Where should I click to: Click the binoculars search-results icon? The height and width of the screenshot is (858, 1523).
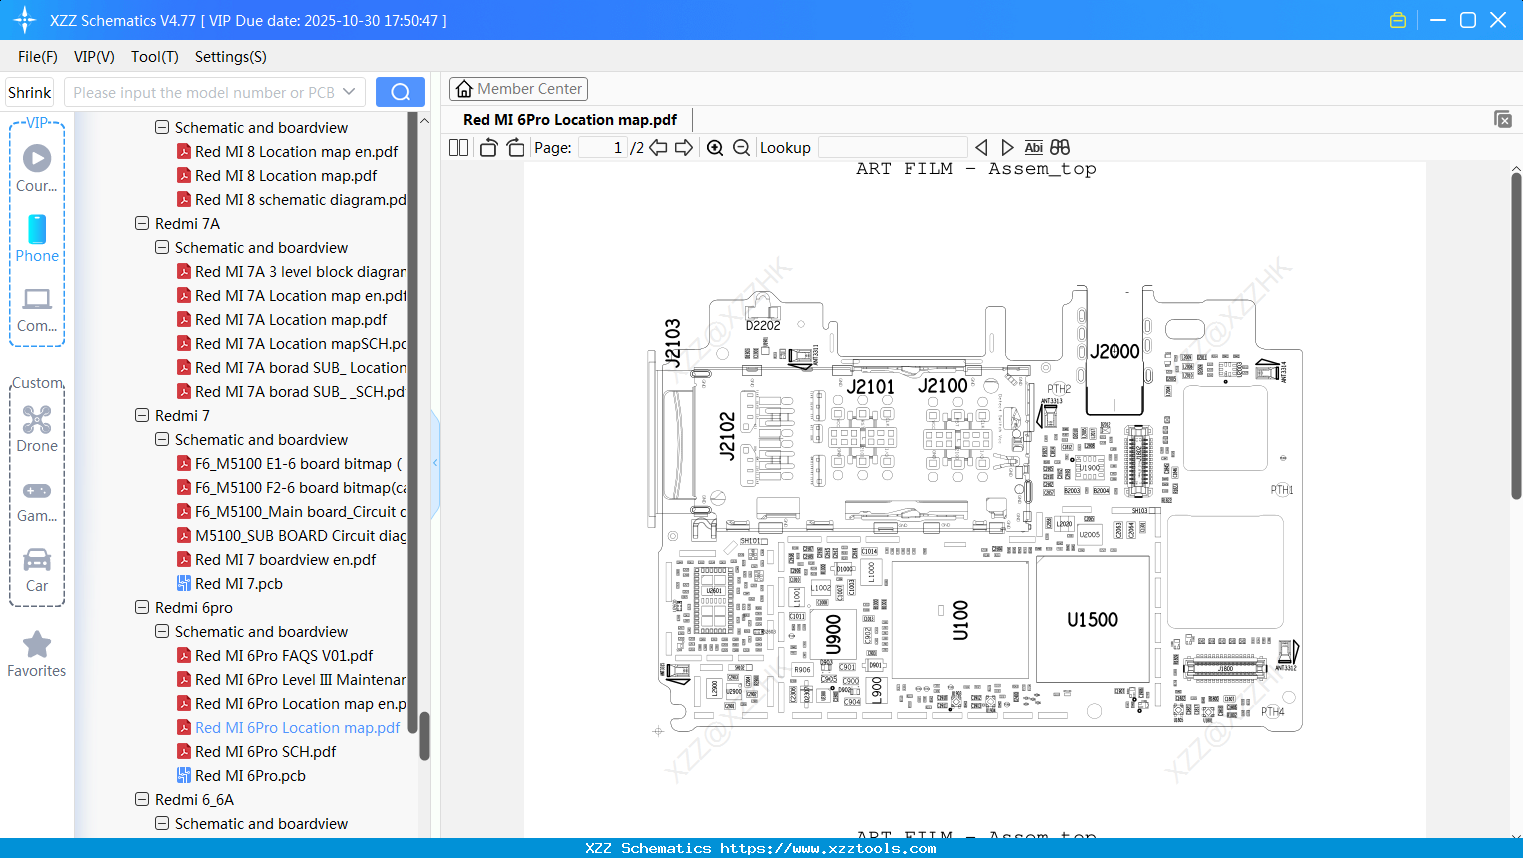1059,146
